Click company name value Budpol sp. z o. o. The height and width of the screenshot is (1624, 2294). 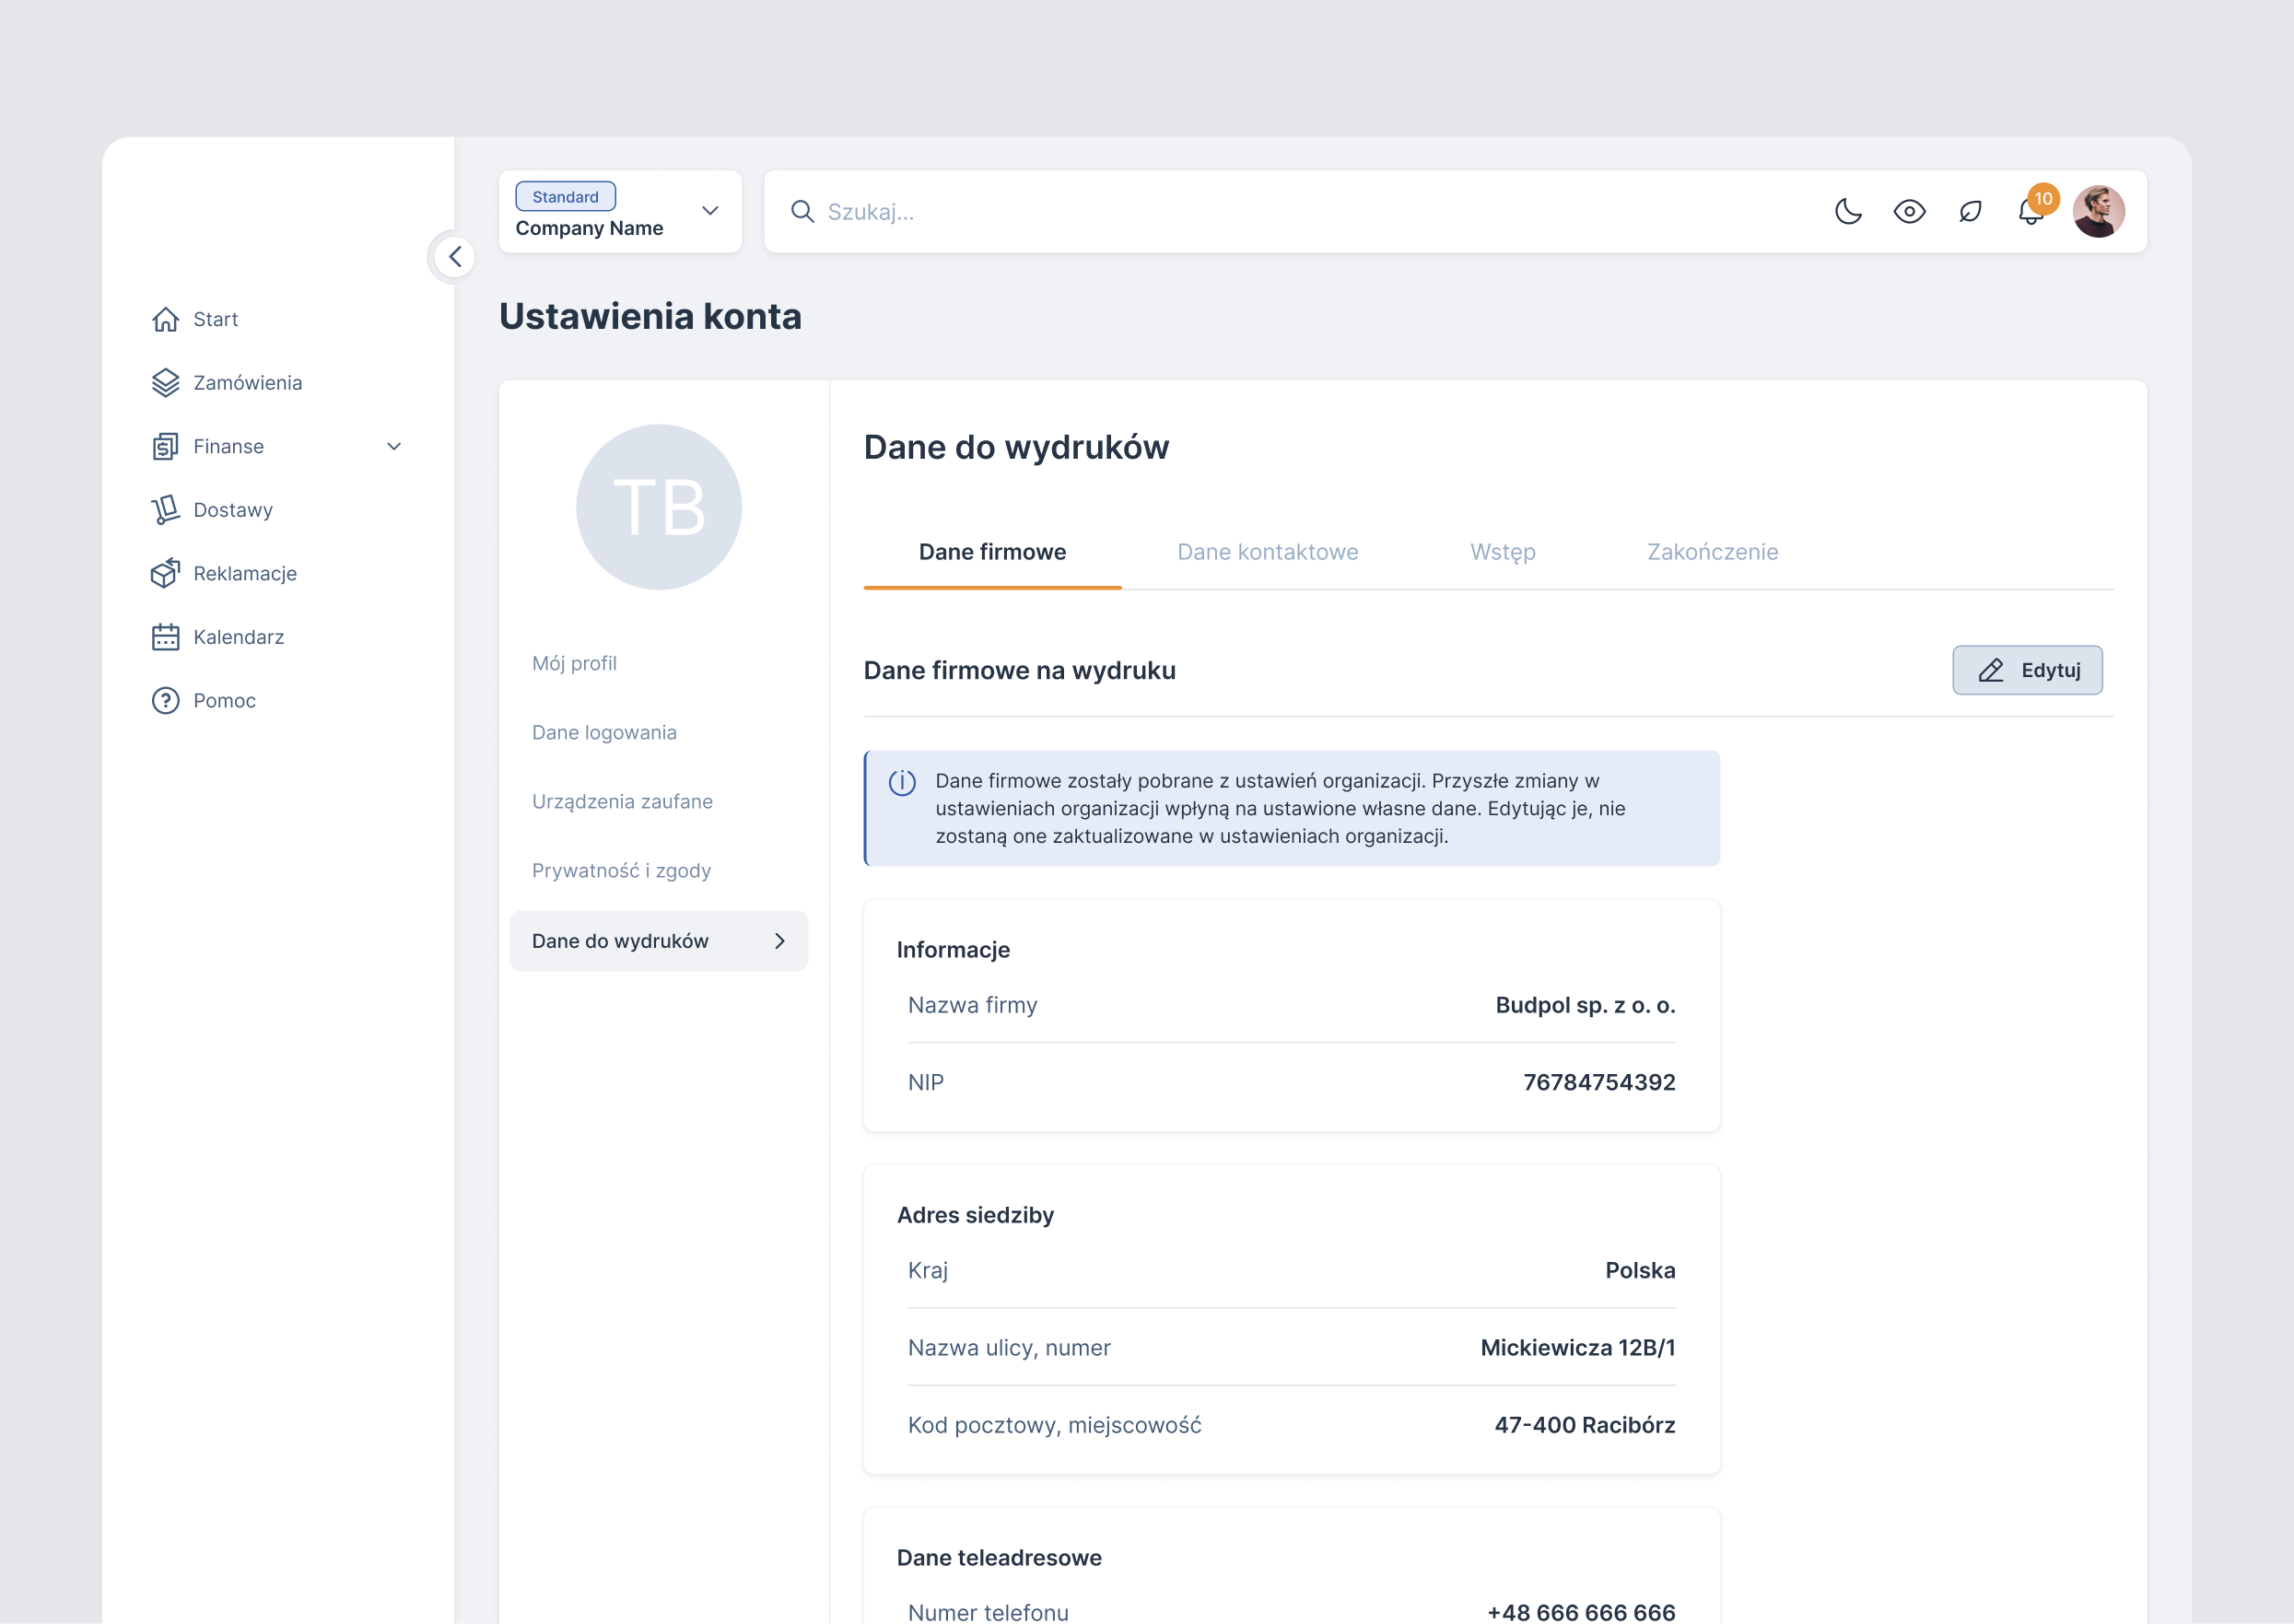pos(1585,1005)
